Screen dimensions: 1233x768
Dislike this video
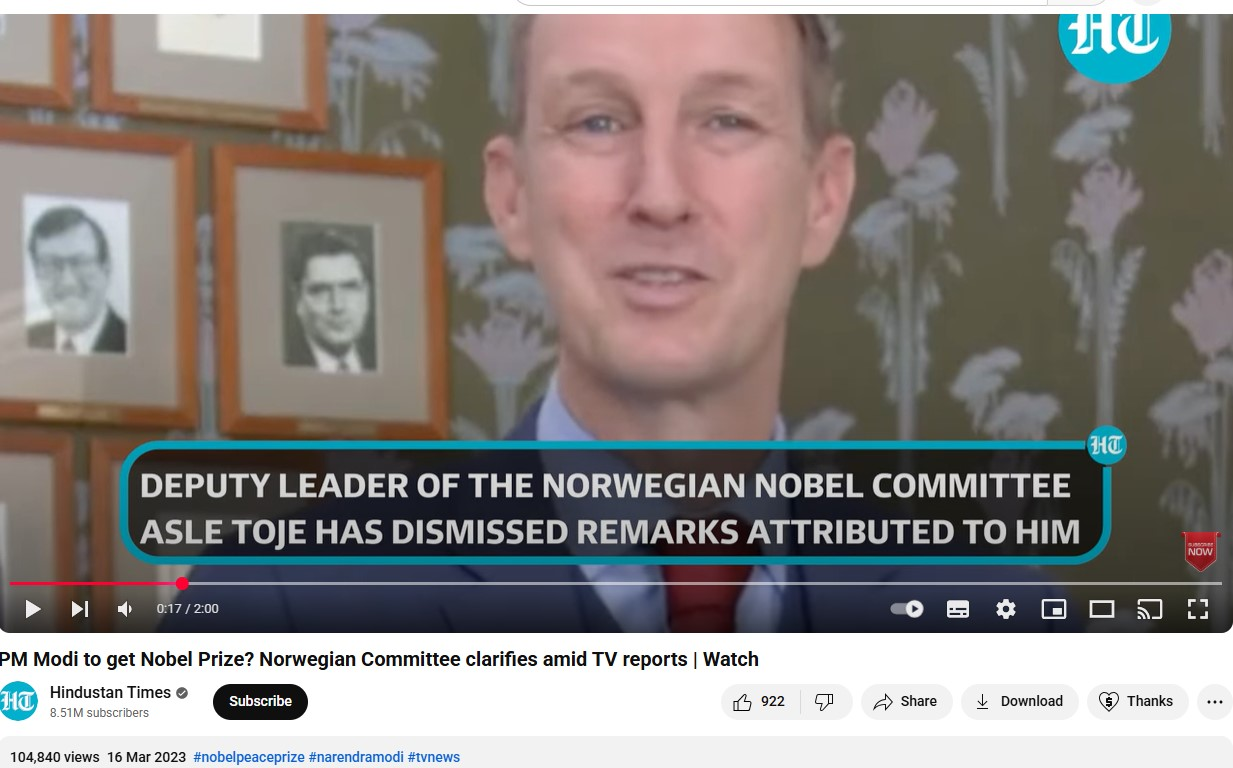pyautogui.click(x=825, y=702)
